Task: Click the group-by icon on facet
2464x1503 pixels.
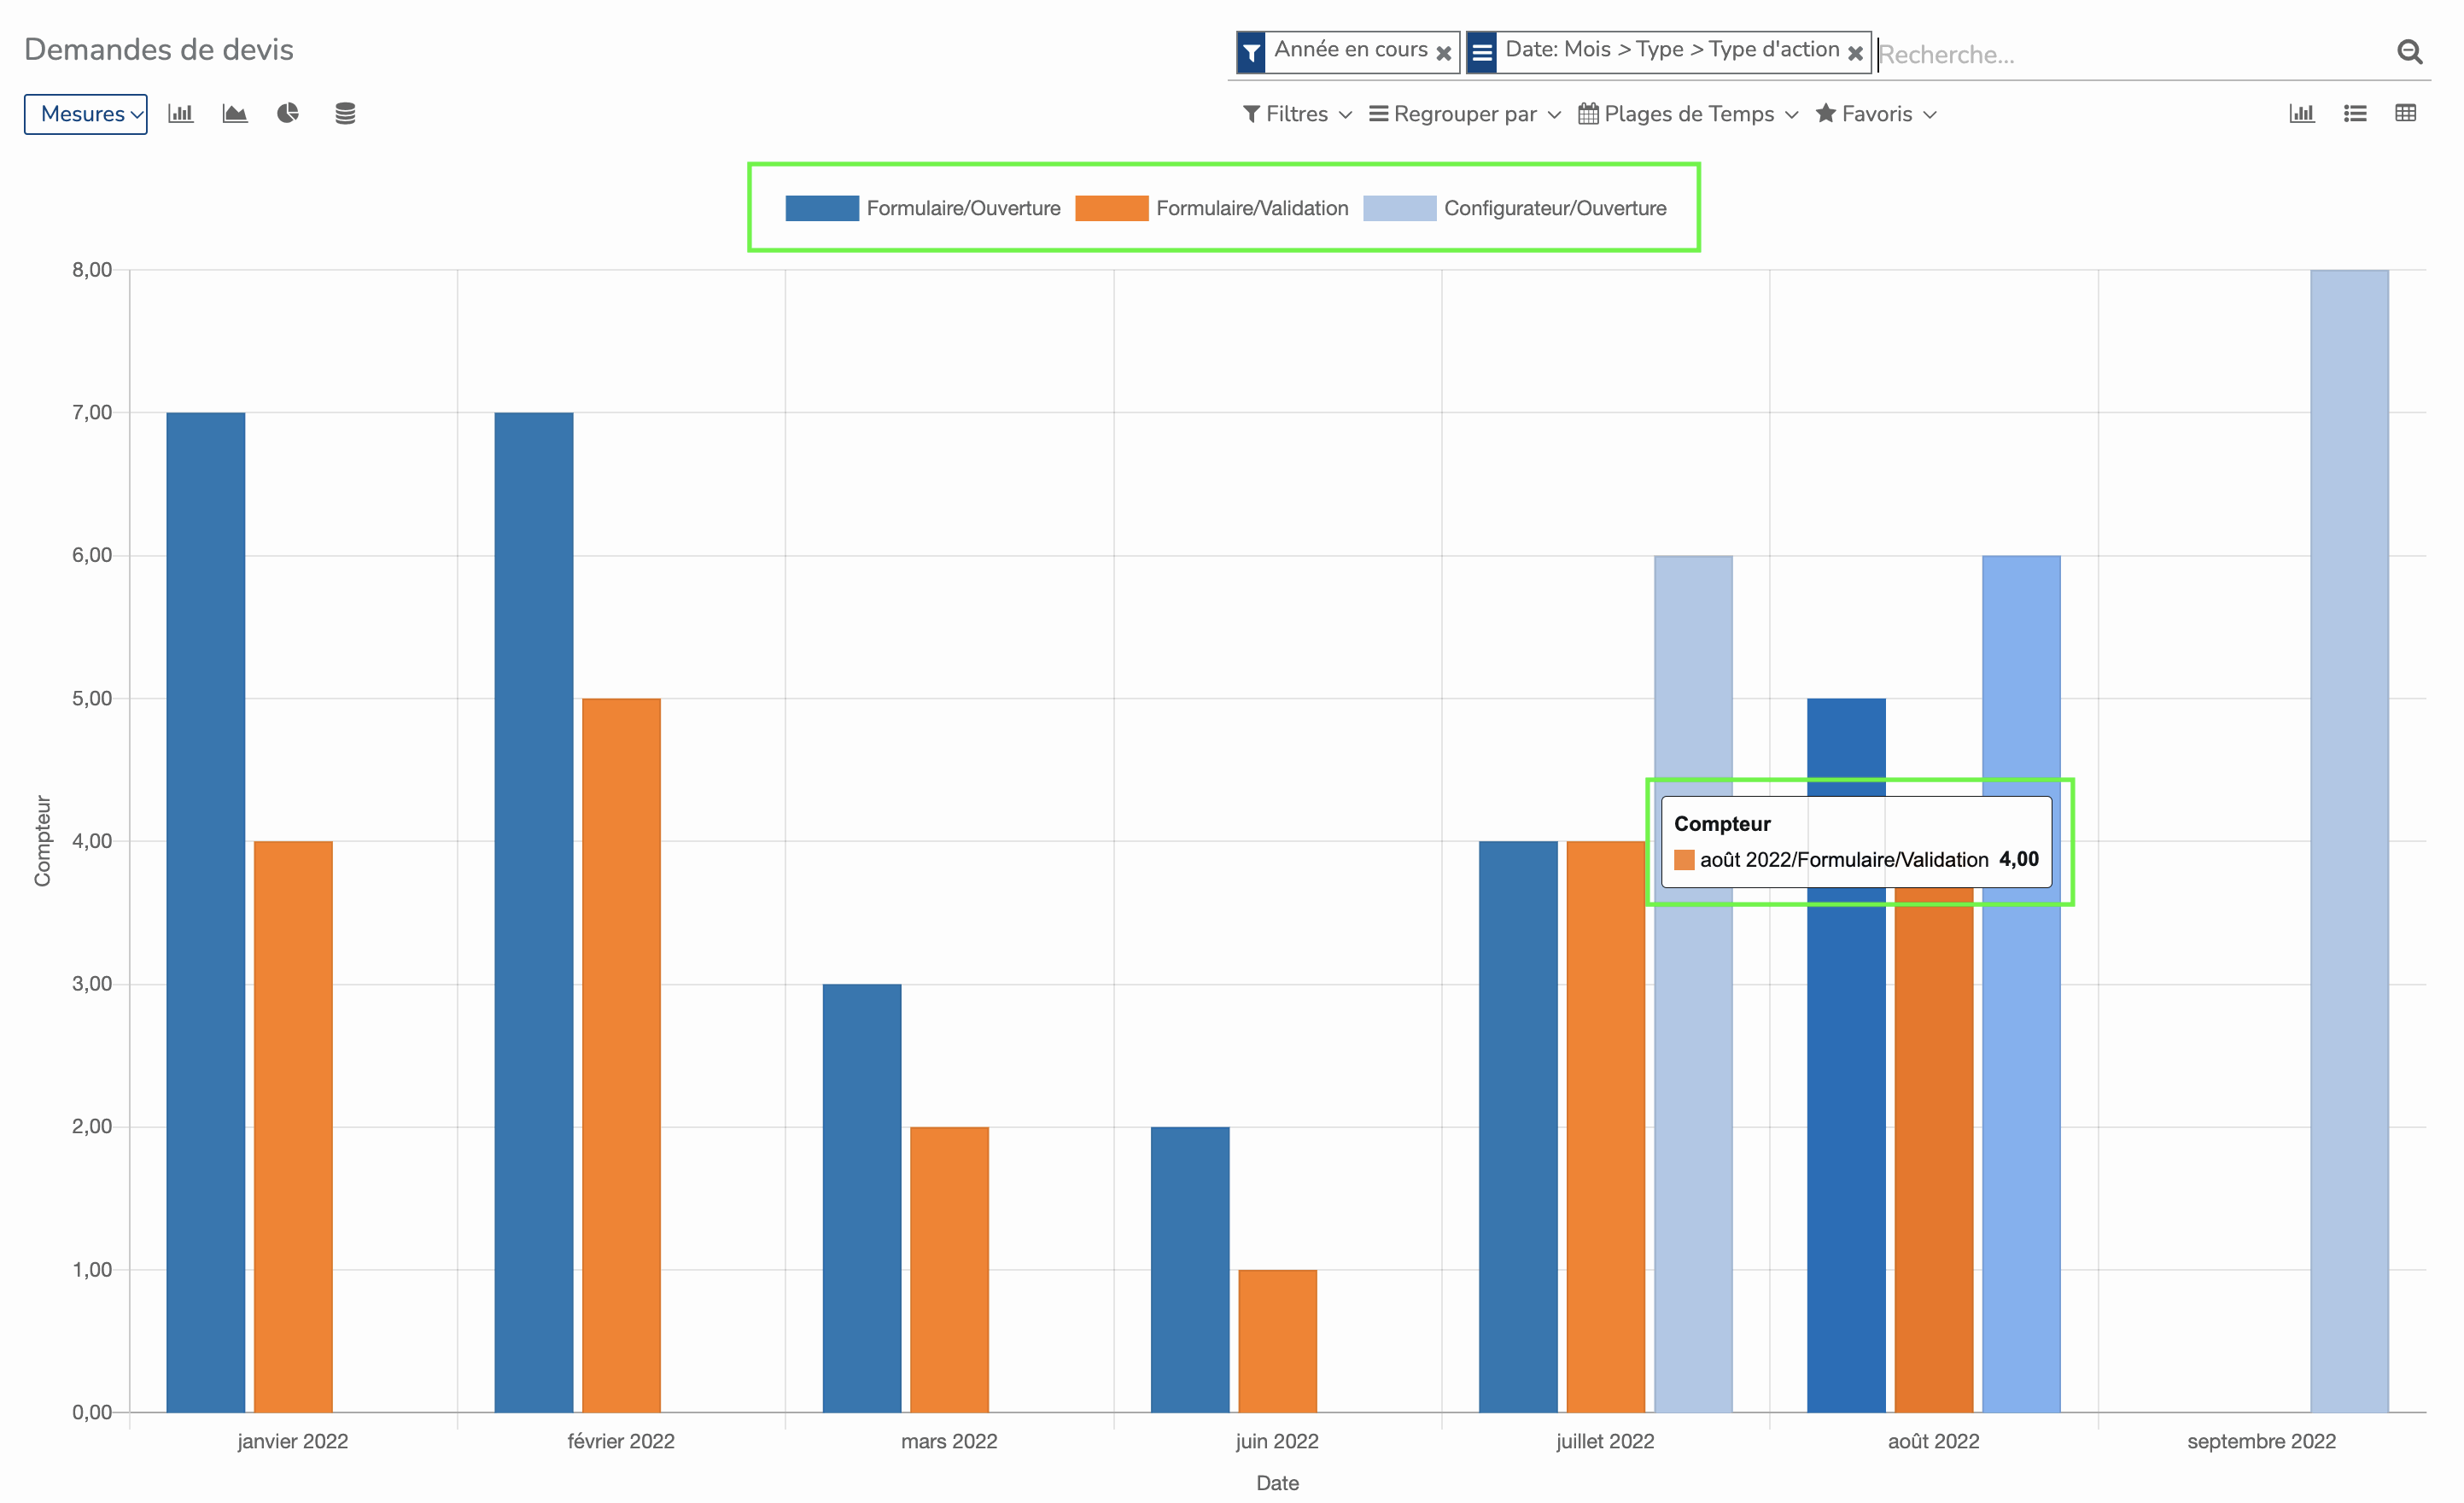Action: pos(1482,52)
